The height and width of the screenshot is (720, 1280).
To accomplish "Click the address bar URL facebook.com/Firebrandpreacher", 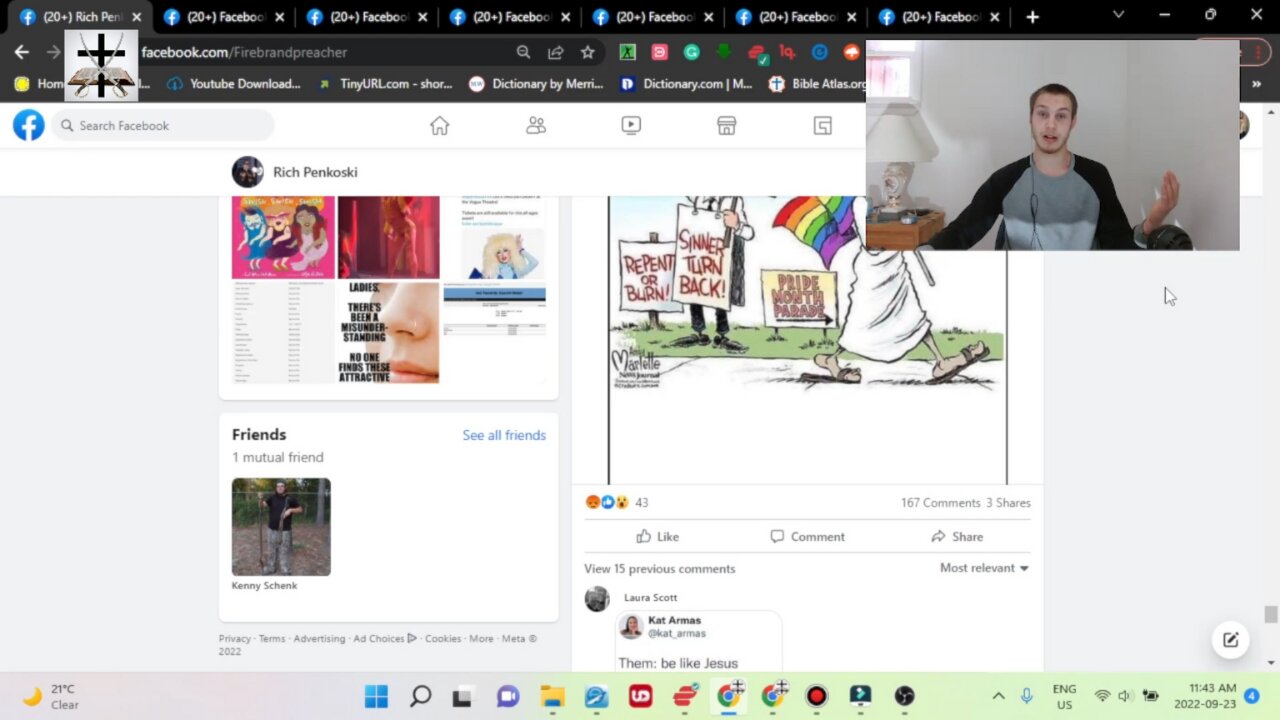I will coord(244,52).
